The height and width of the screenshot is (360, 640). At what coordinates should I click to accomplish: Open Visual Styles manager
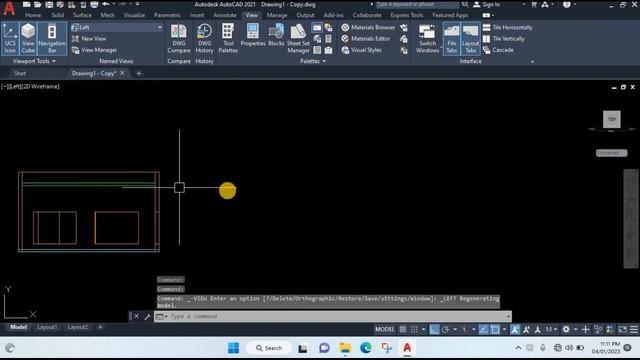tap(361, 50)
